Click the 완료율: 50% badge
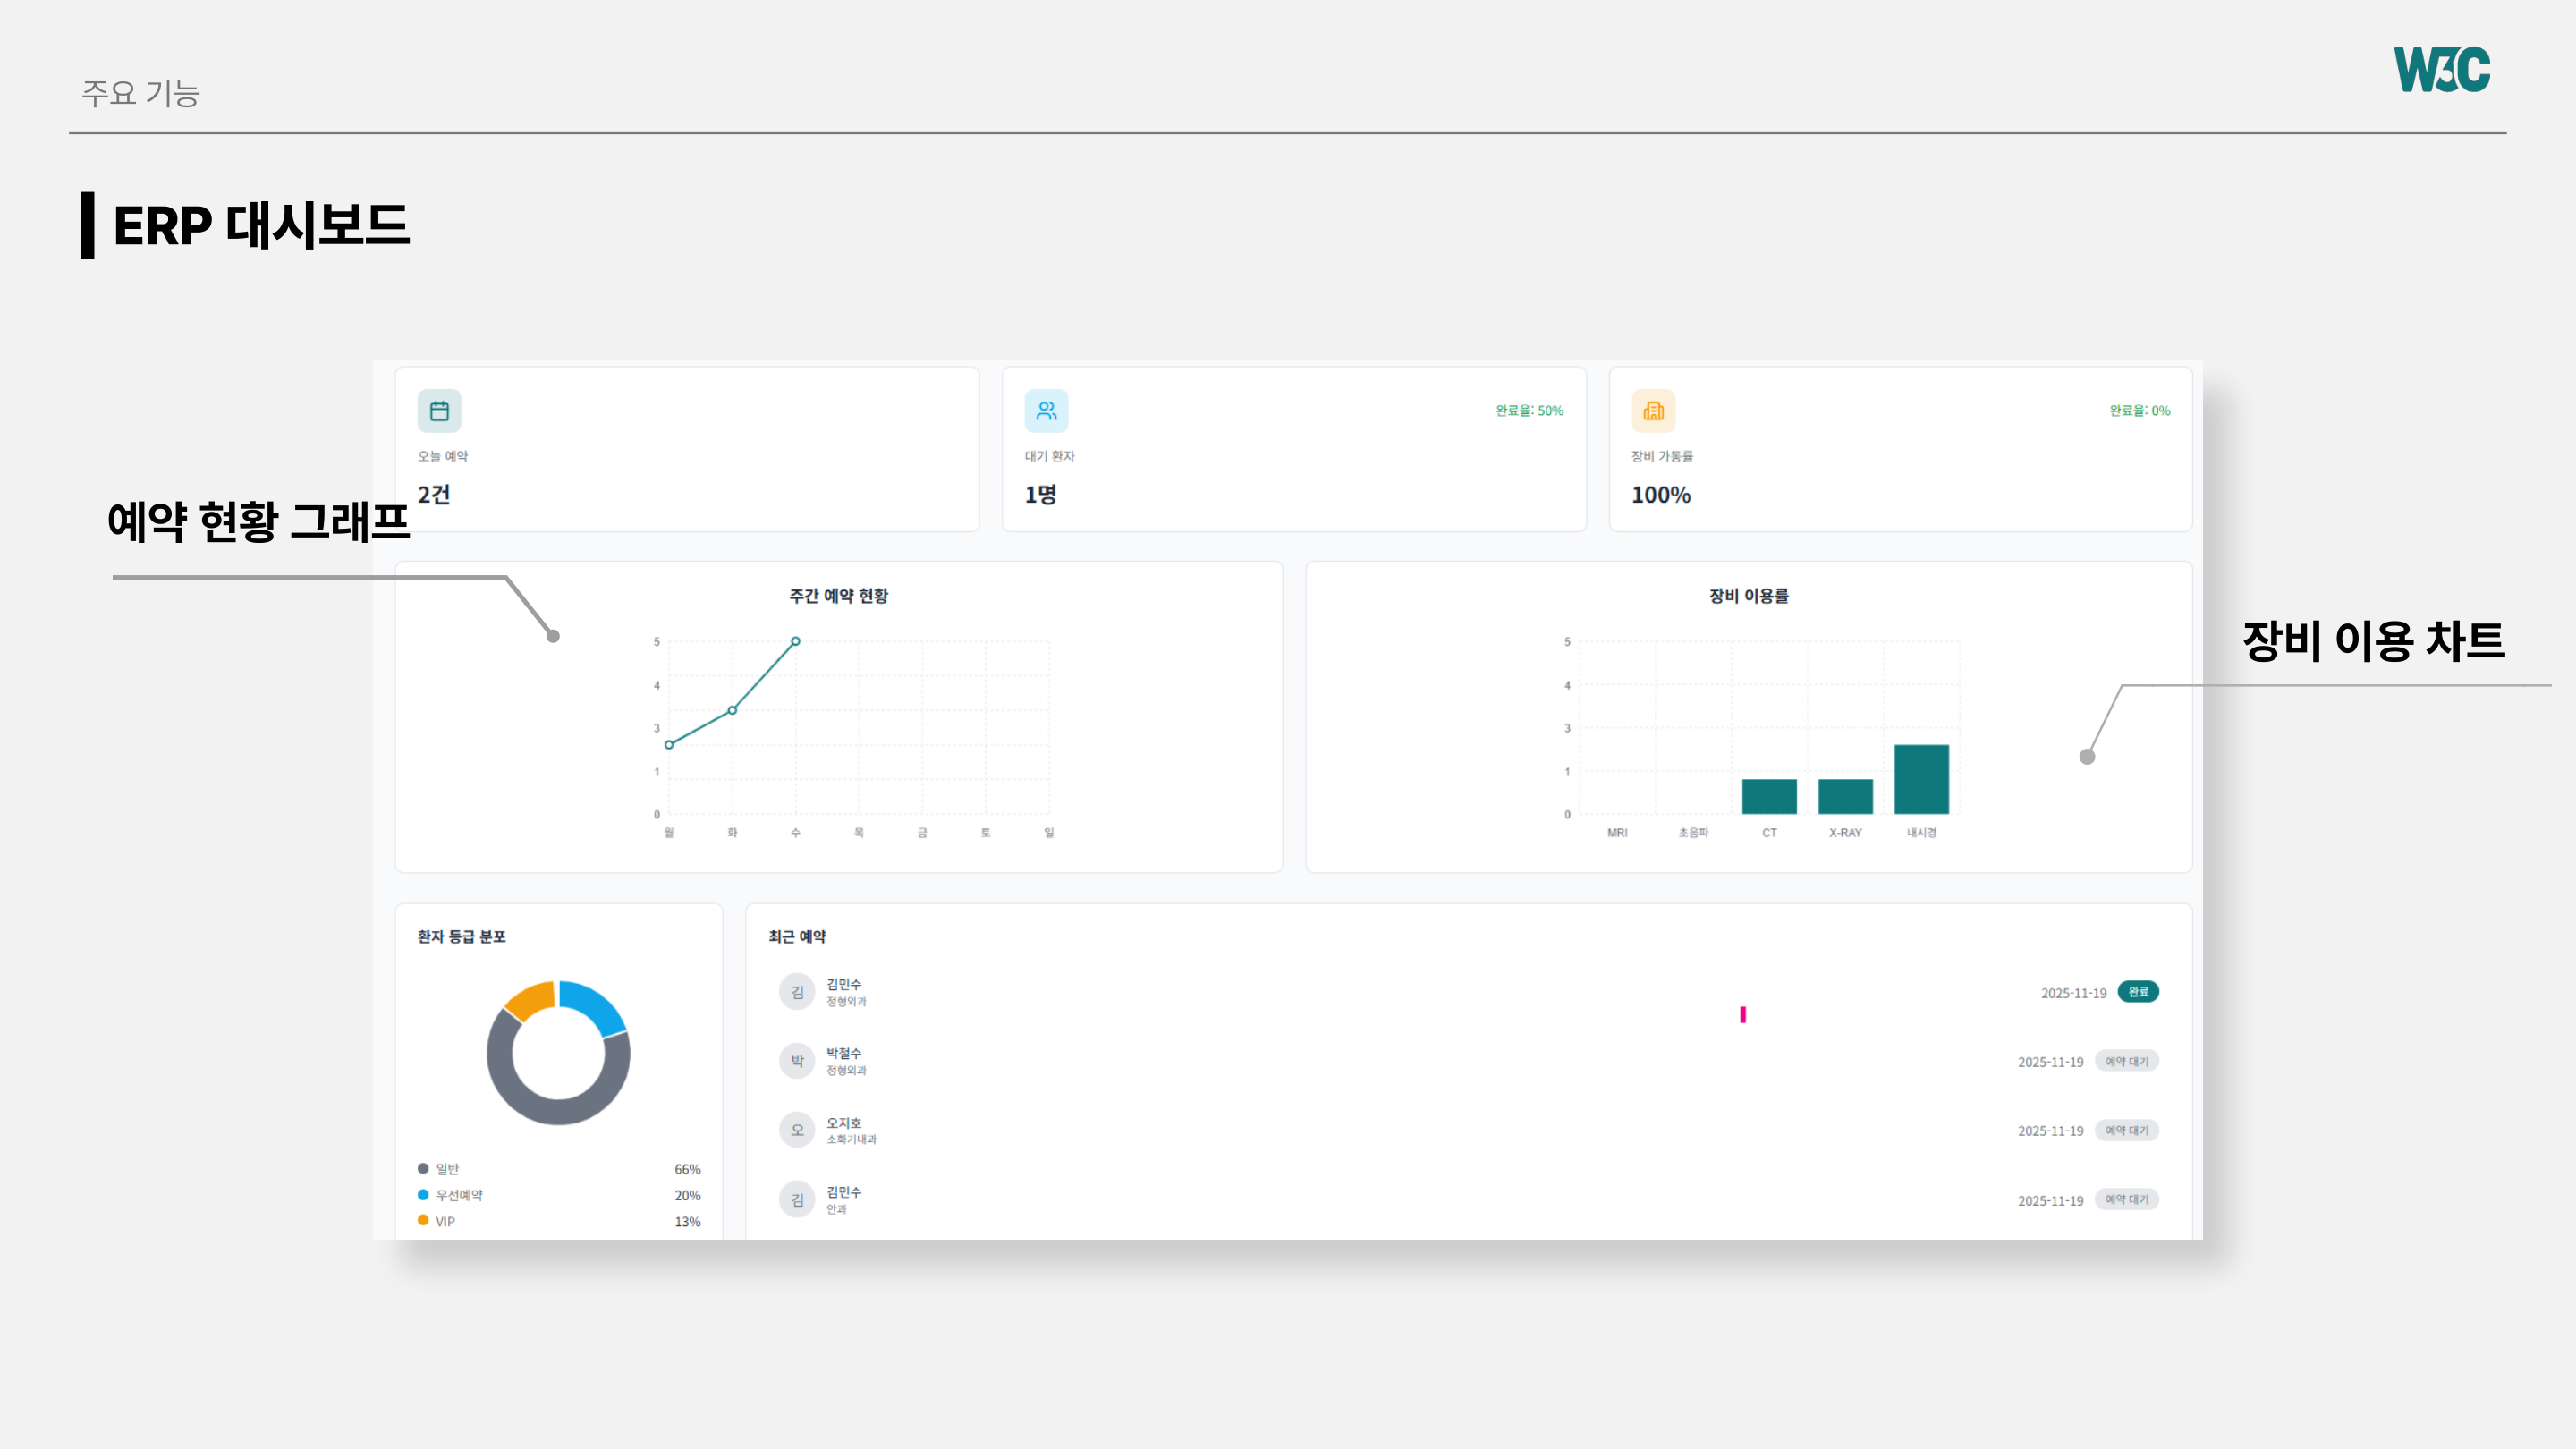 click(1532, 410)
